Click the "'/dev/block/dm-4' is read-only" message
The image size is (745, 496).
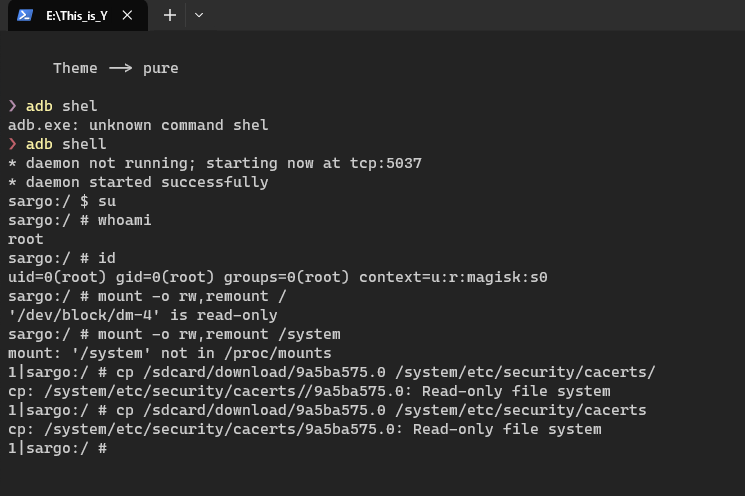(143, 315)
